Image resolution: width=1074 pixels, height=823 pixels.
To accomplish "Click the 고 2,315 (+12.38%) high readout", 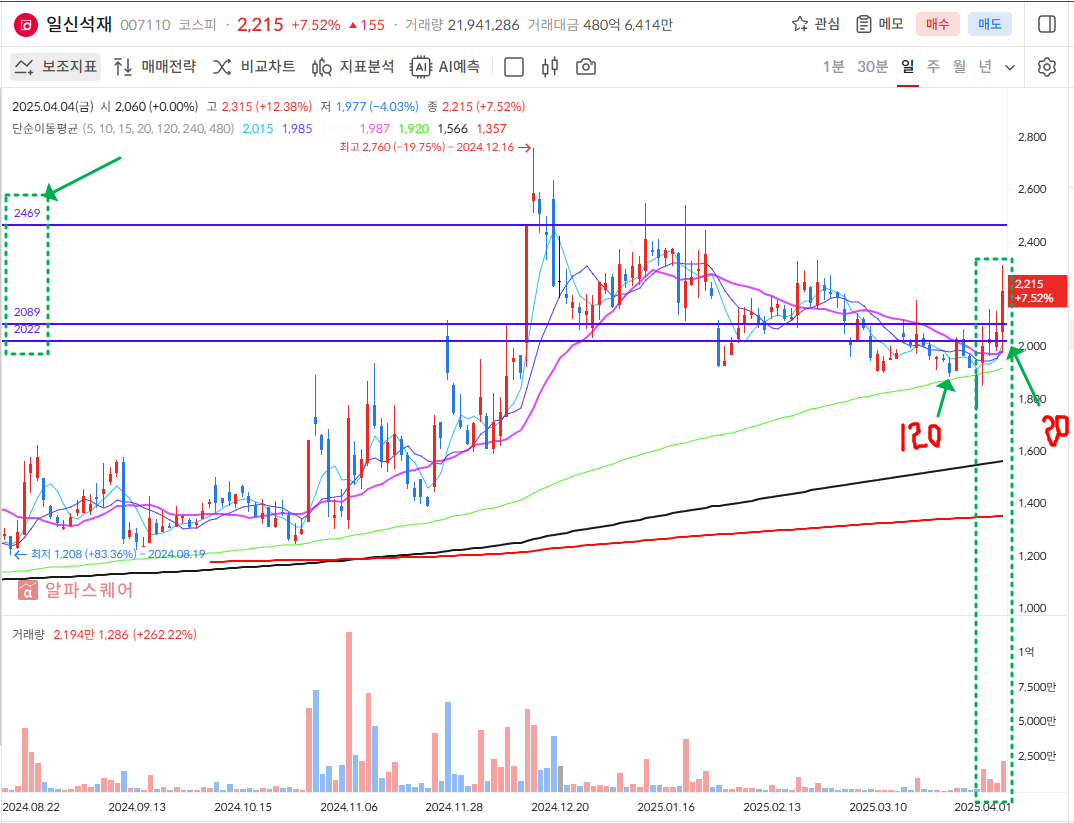I will (259, 107).
